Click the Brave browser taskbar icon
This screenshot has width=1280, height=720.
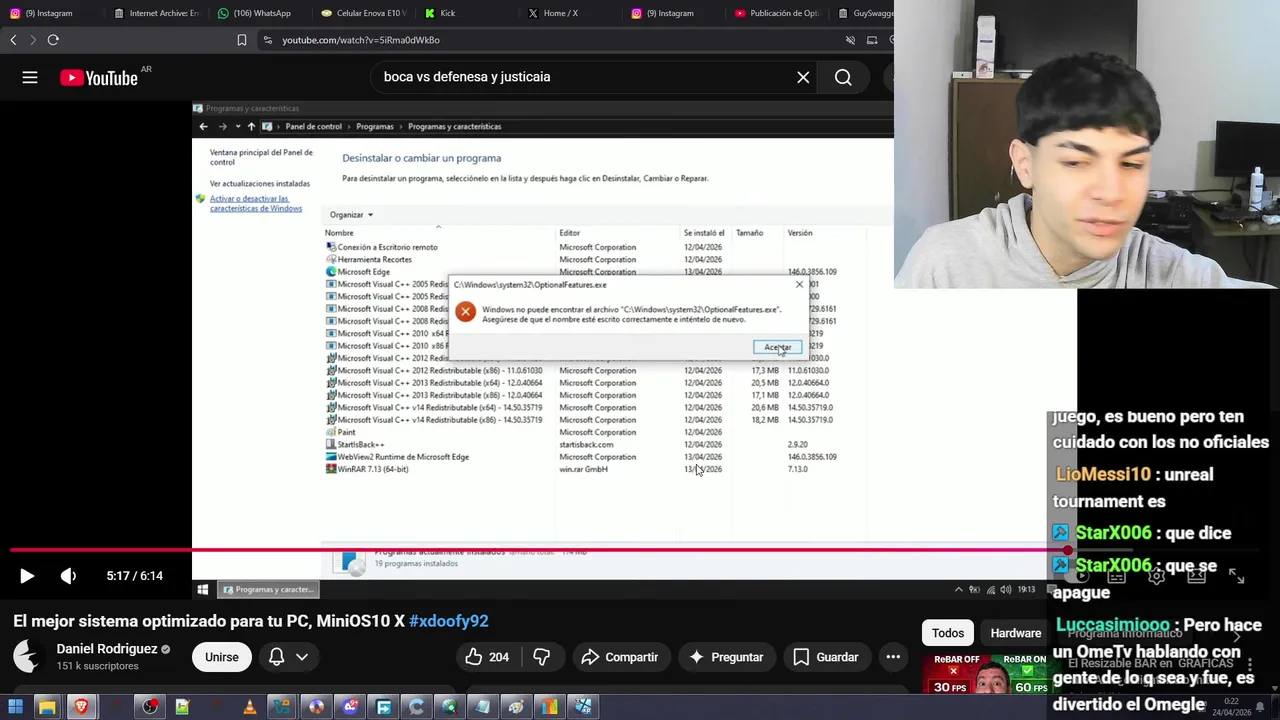click(x=82, y=707)
